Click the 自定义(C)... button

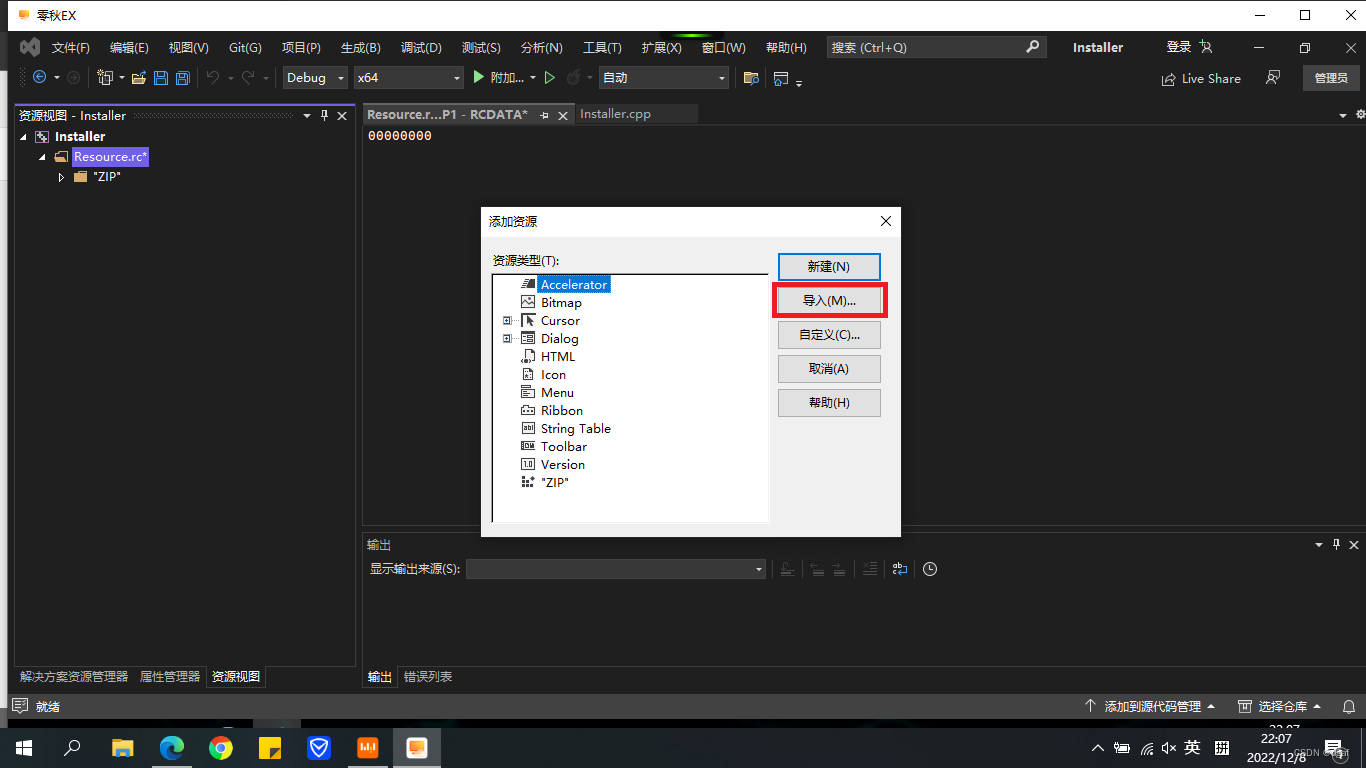click(829, 335)
